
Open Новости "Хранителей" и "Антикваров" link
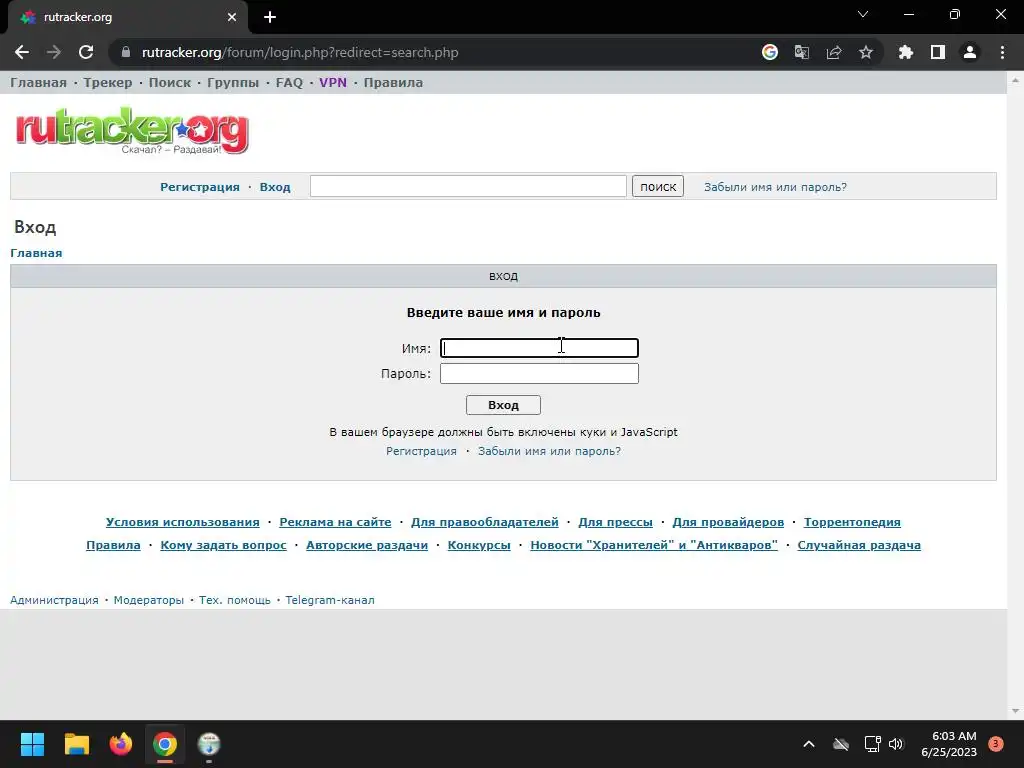point(654,545)
